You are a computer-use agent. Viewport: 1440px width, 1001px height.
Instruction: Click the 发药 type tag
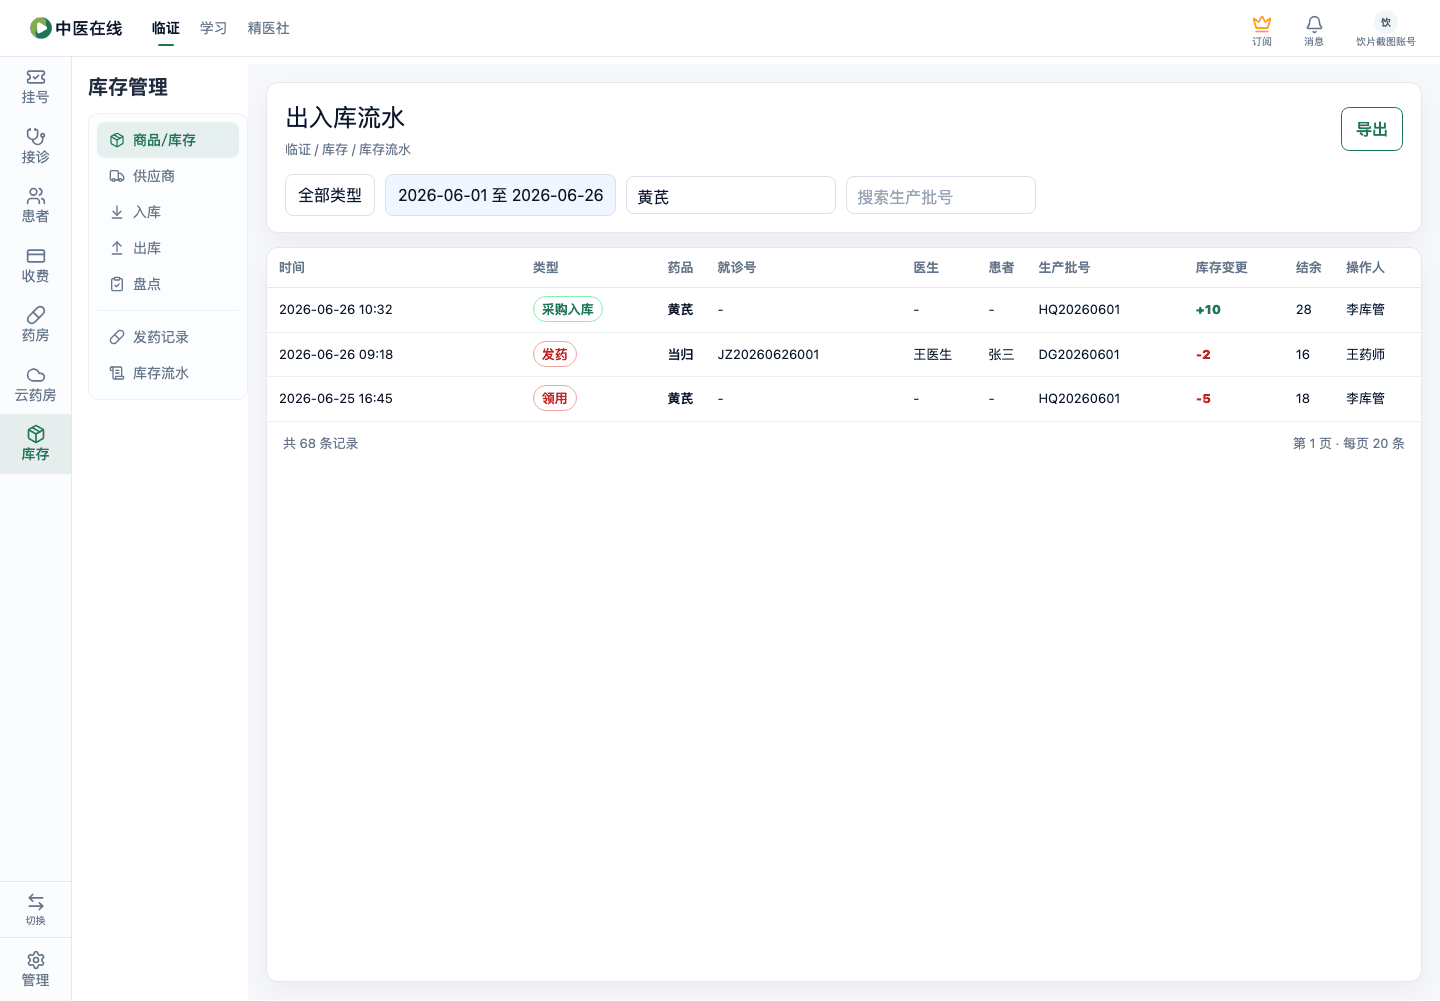(555, 354)
